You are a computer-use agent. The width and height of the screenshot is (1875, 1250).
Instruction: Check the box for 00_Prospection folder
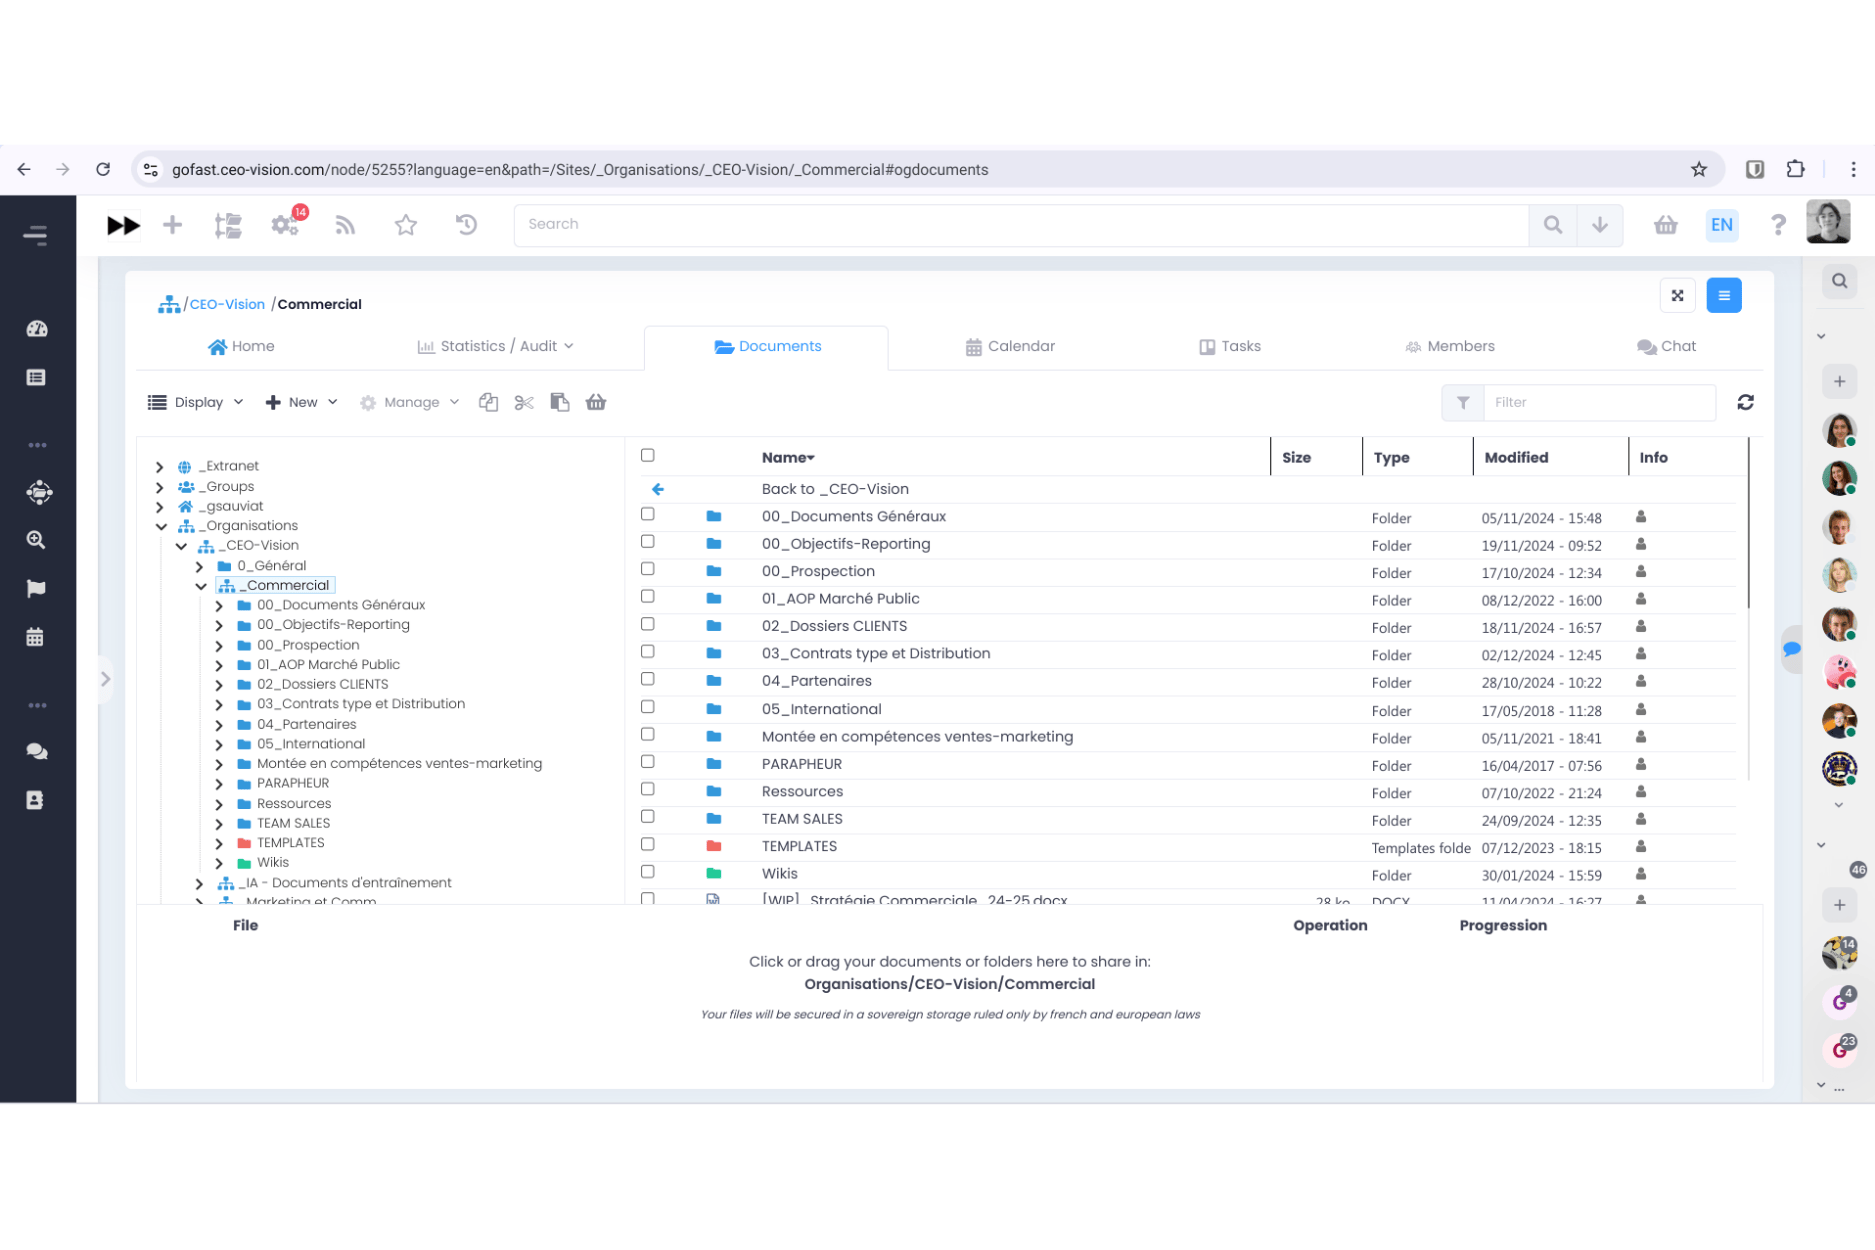648,569
